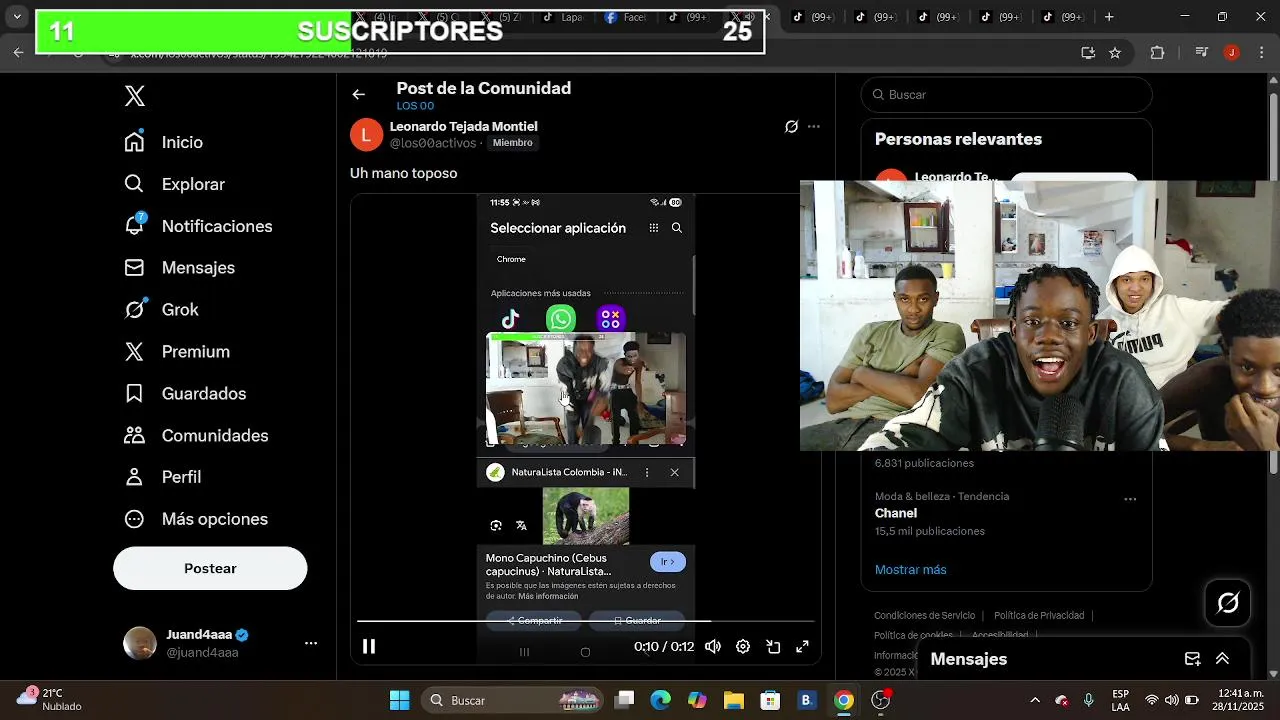1280x720 pixels.
Task: Click Grok explain icon on post
Action: (x=791, y=126)
